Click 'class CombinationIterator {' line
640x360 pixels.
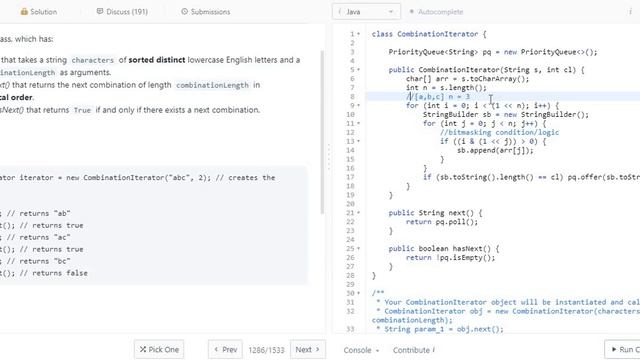[429, 34]
